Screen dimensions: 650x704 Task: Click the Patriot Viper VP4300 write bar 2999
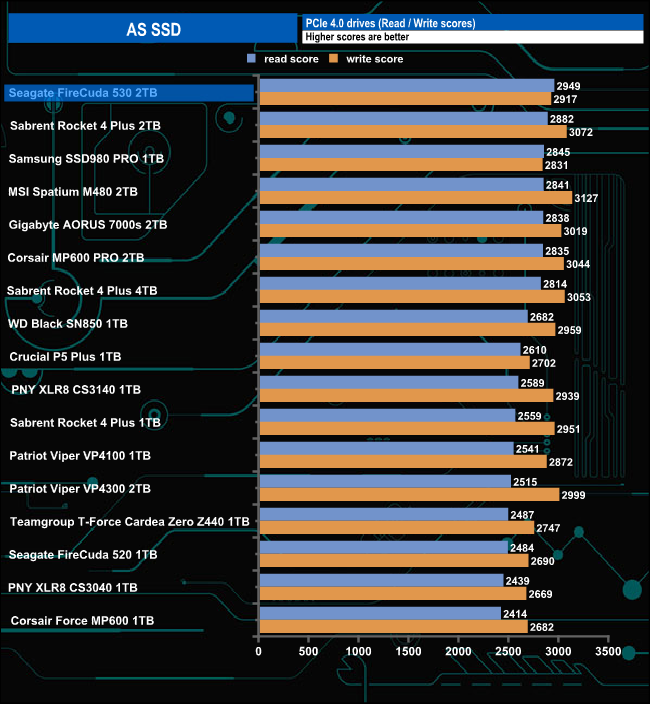[410, 495]
